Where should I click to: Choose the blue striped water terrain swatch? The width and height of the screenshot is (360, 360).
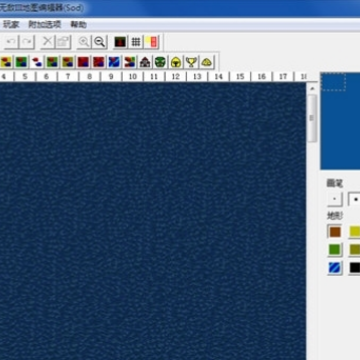click(x=335, y=268)
